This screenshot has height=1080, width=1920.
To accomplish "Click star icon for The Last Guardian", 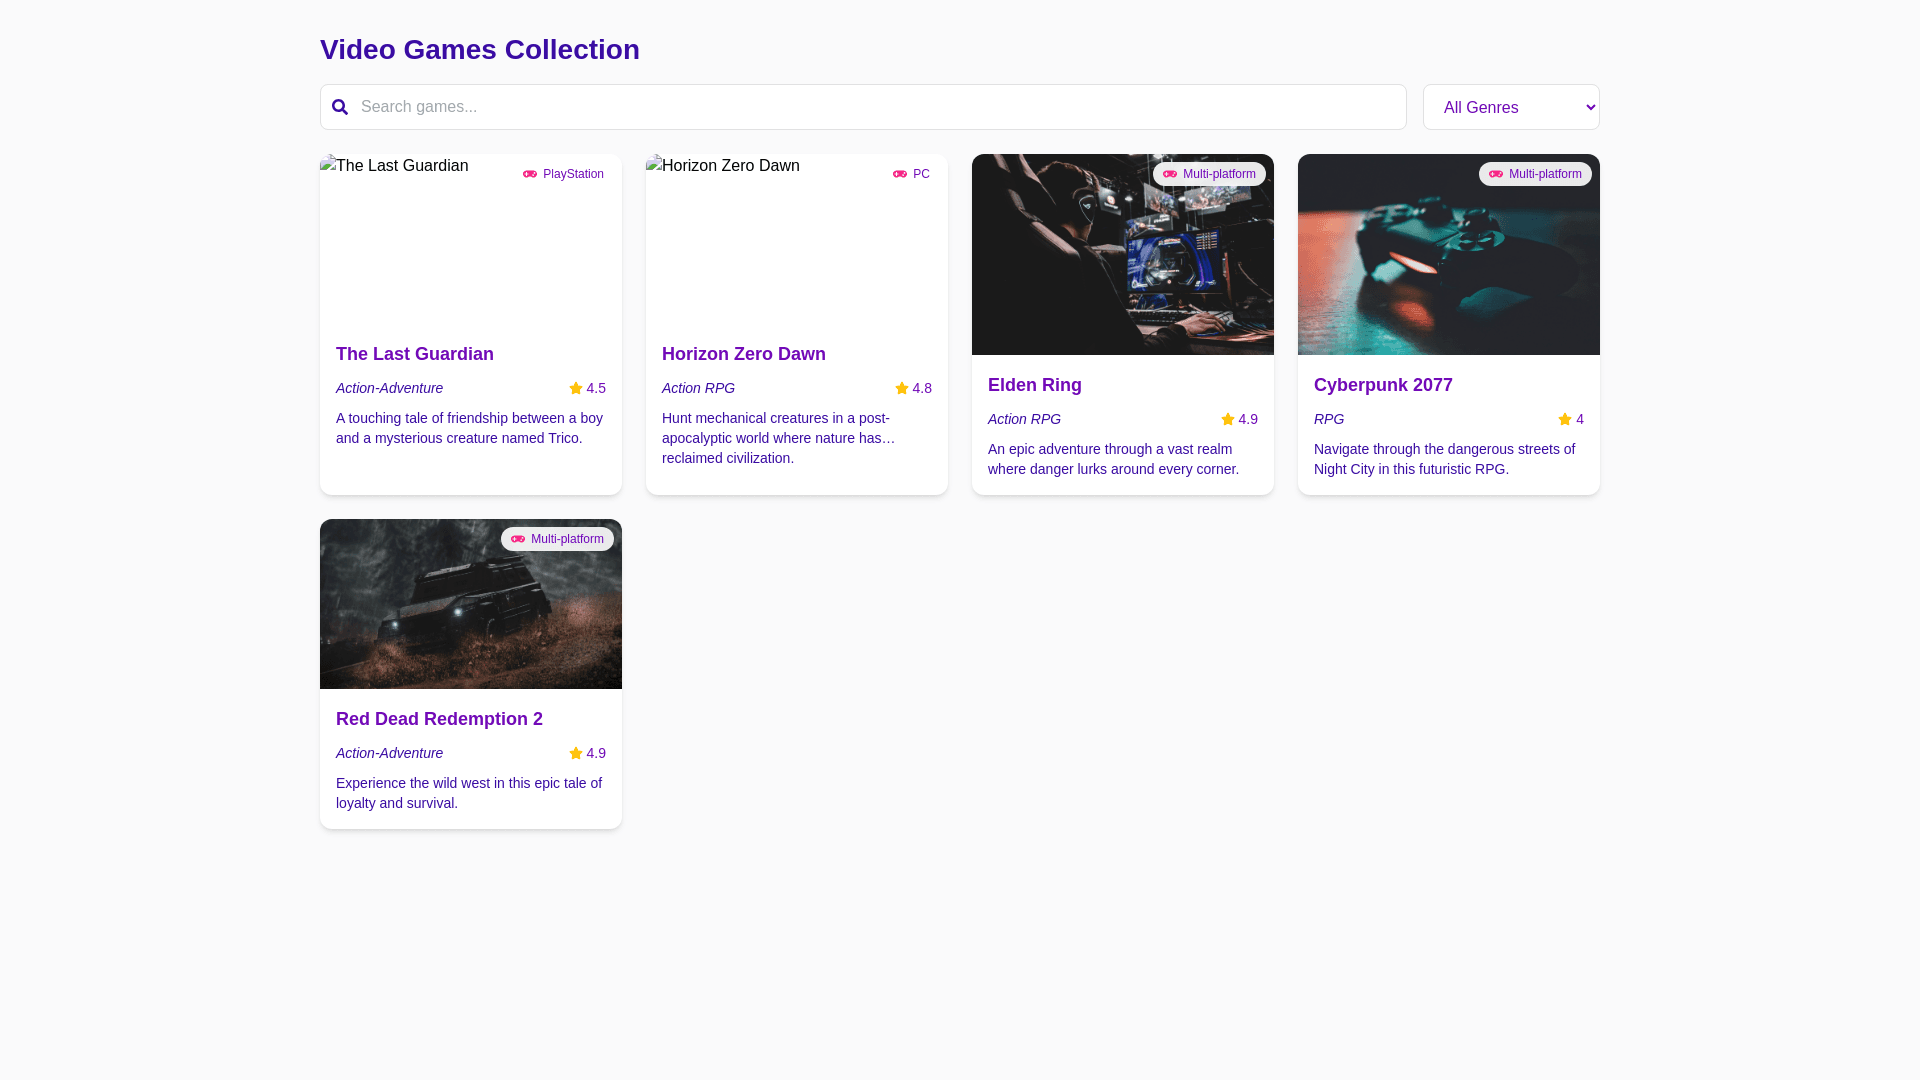I will point(576,388).
